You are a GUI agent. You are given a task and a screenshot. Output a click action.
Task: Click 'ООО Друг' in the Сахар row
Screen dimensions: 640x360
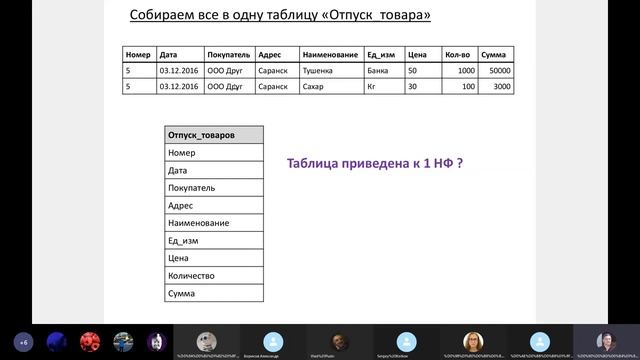tap(229, 86)
